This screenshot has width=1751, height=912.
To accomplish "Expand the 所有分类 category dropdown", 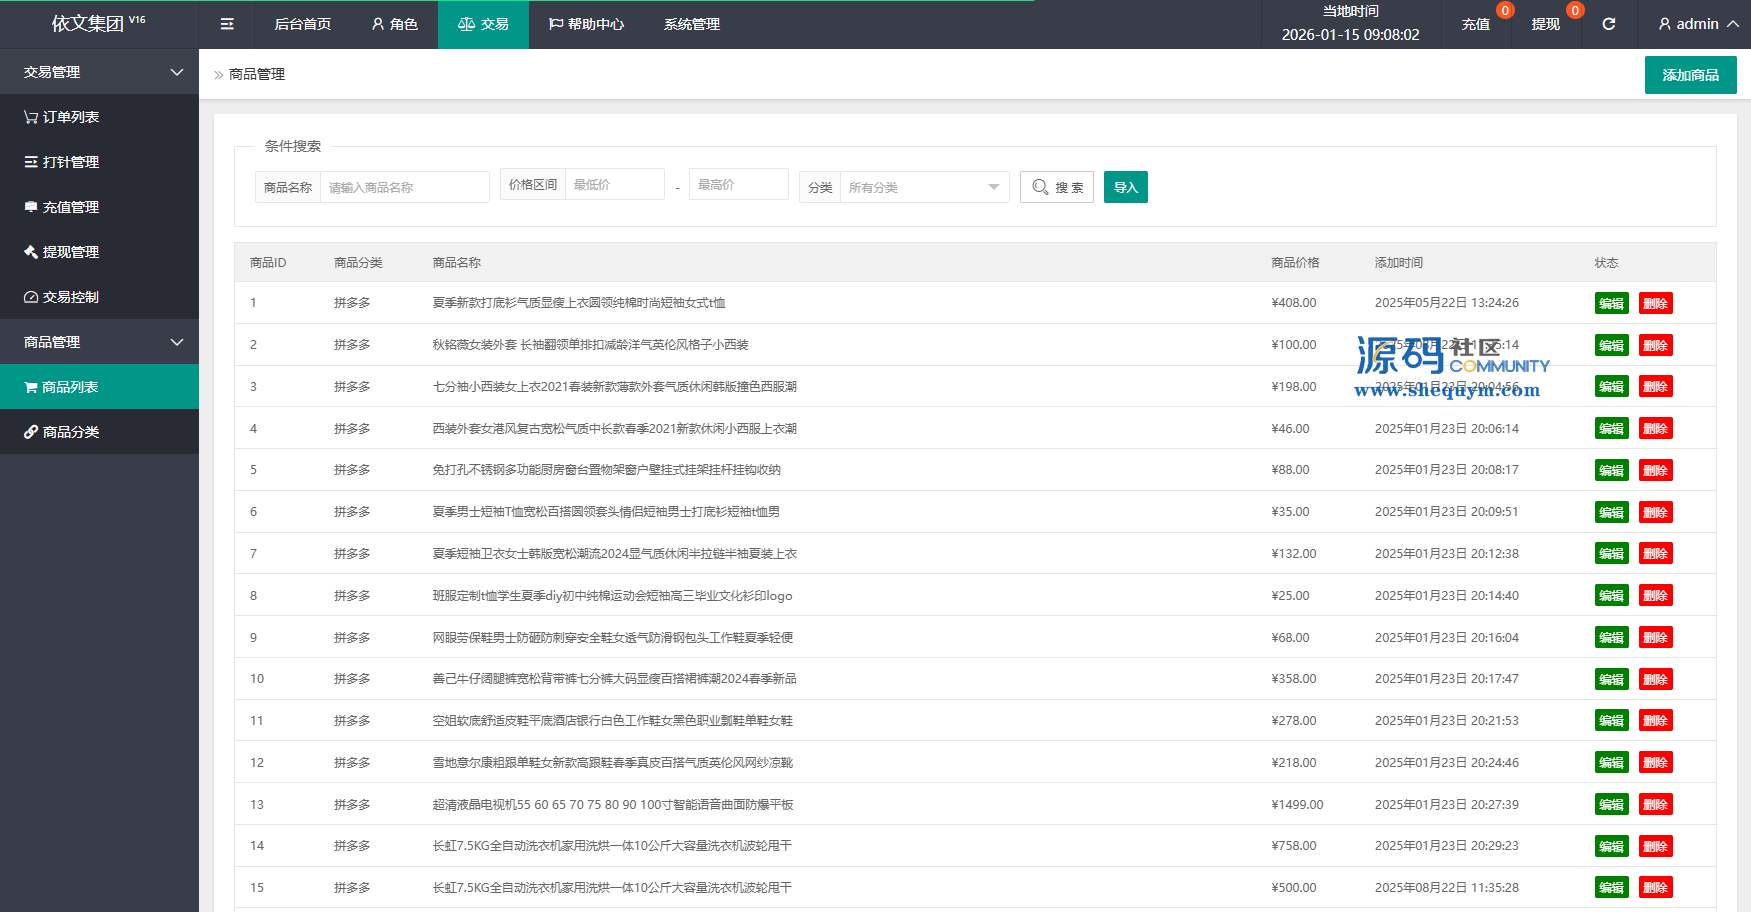I will tap(923, 187).
